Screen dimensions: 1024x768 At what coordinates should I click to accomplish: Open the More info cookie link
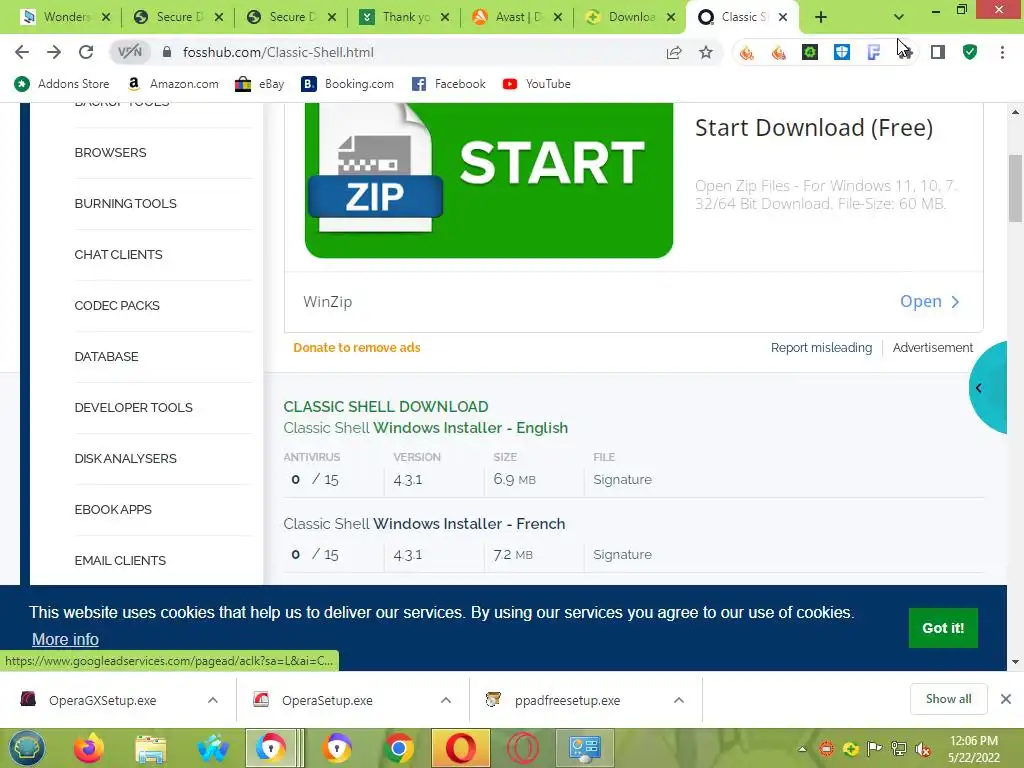[x=65, y=639]
